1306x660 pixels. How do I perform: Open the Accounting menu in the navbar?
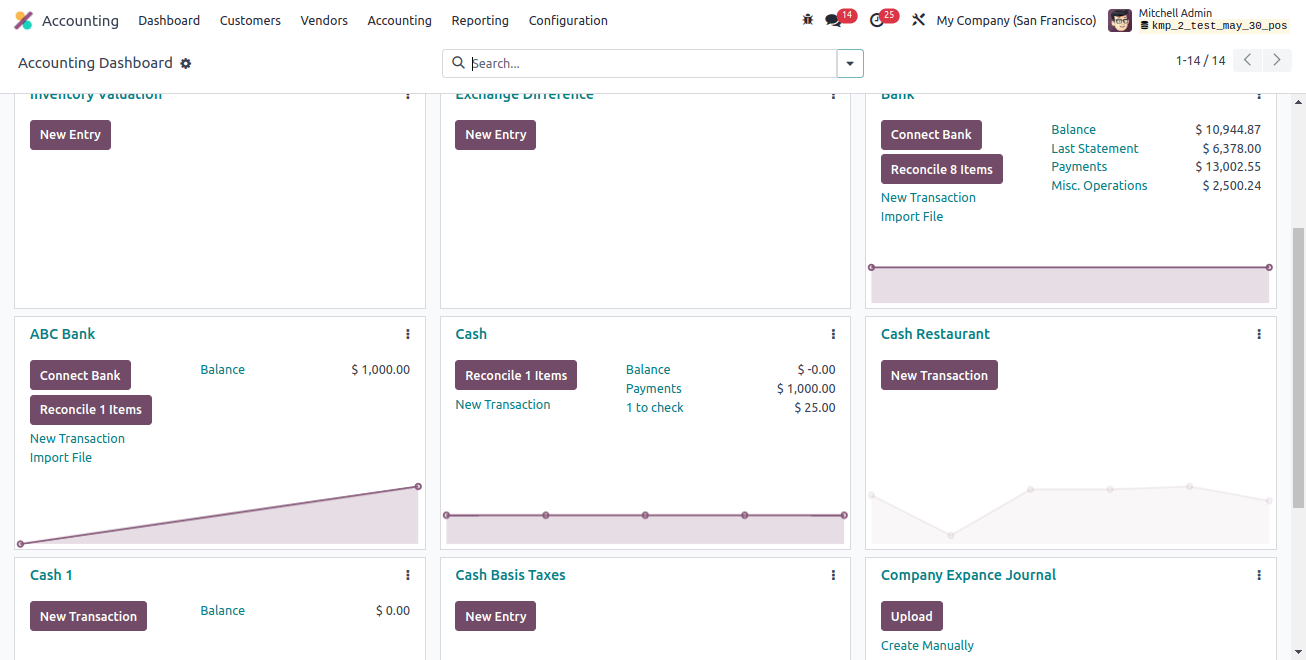[399, 20]
